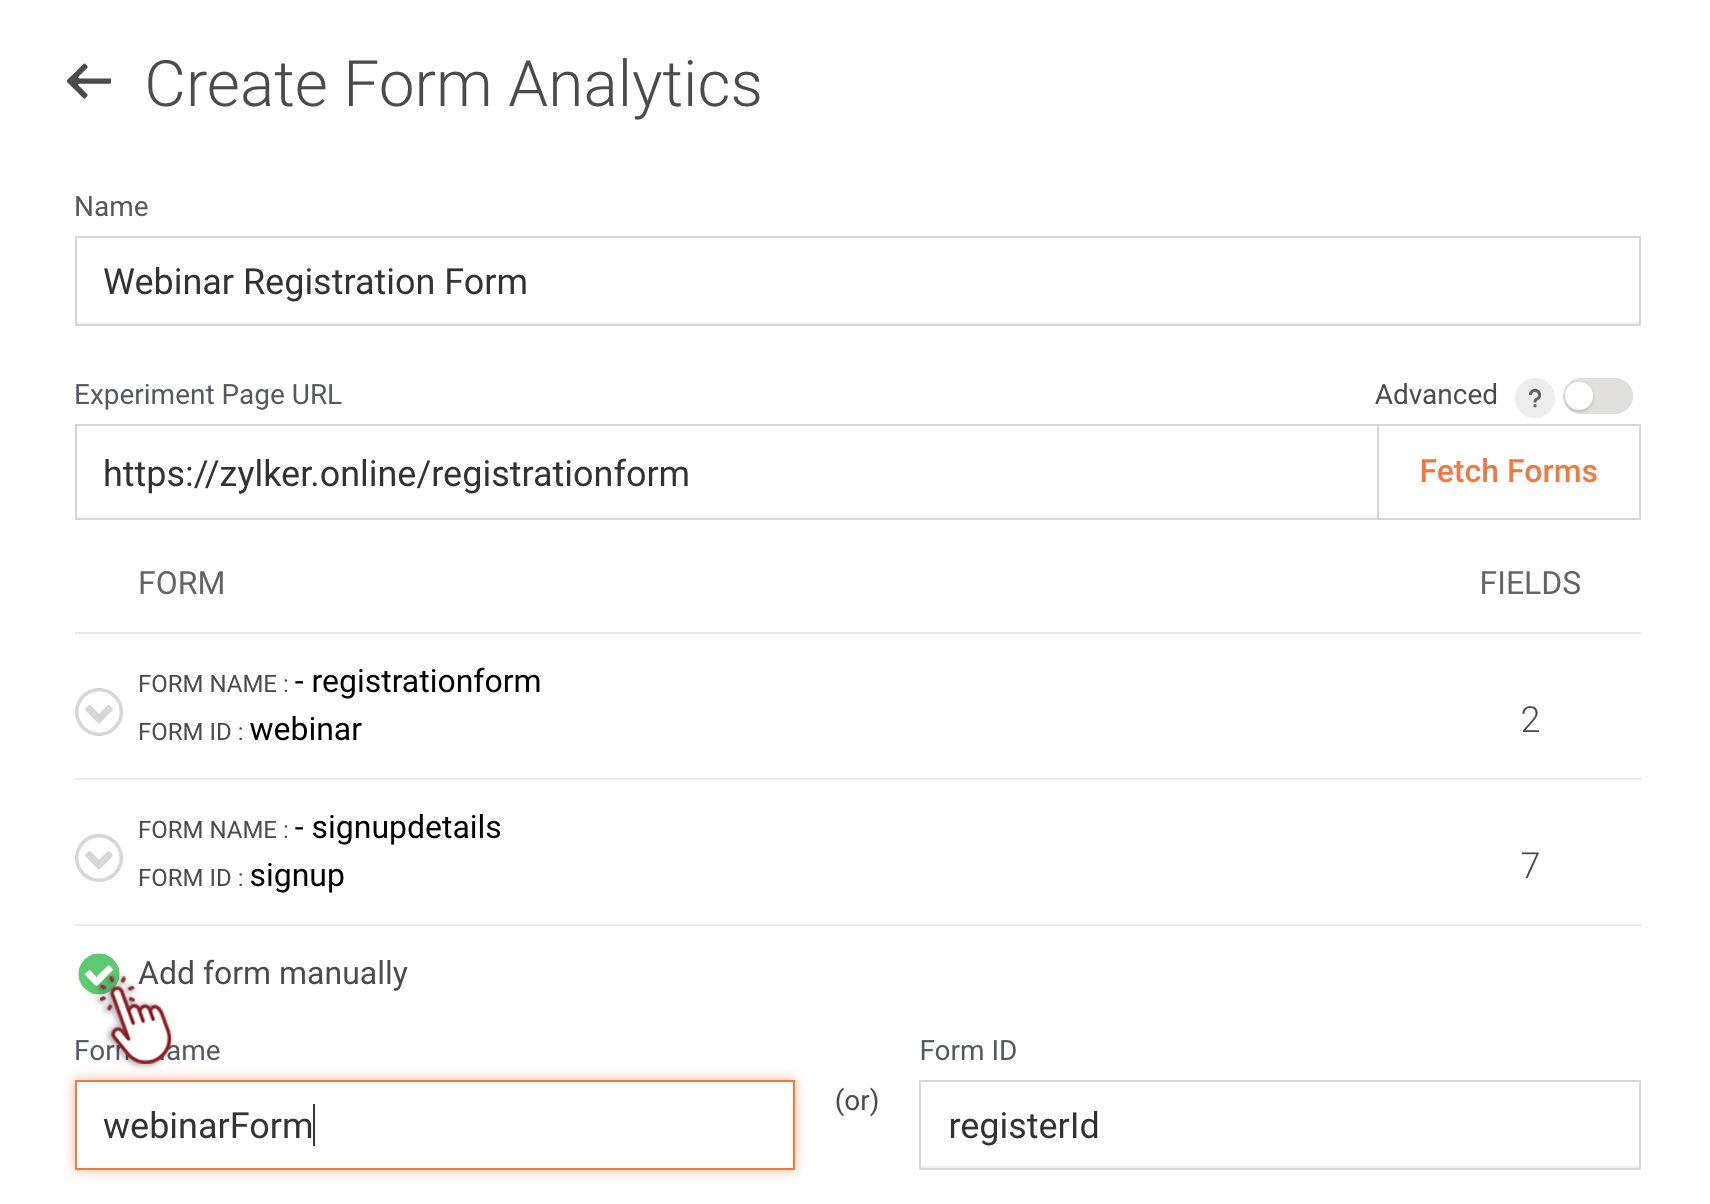
Task: Click the signupdetails form name text
Action: click(x=406, y=828)
